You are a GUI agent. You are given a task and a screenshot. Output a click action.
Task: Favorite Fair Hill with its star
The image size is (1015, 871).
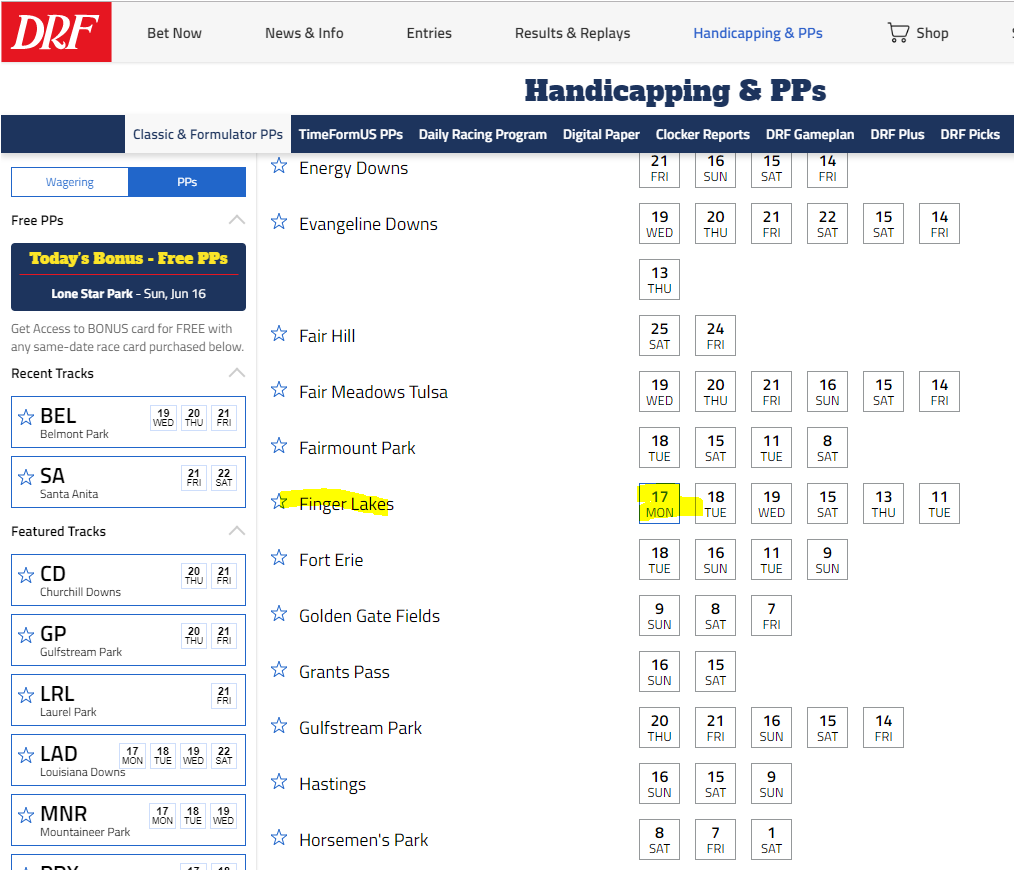coord(279,334)
